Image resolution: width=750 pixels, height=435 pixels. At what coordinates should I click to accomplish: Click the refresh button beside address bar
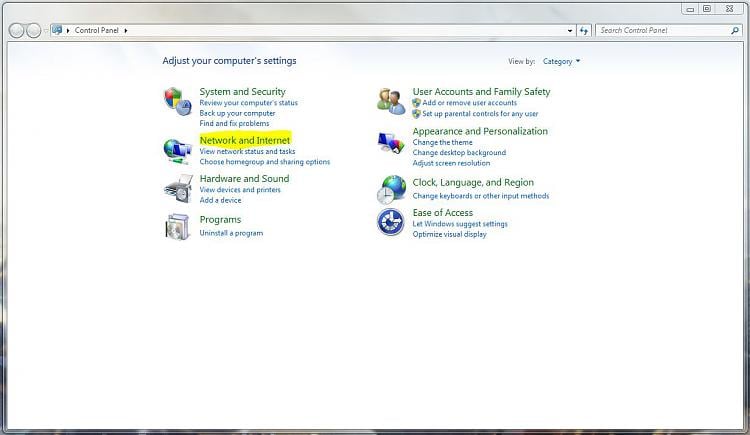click(x=584, y=31)
